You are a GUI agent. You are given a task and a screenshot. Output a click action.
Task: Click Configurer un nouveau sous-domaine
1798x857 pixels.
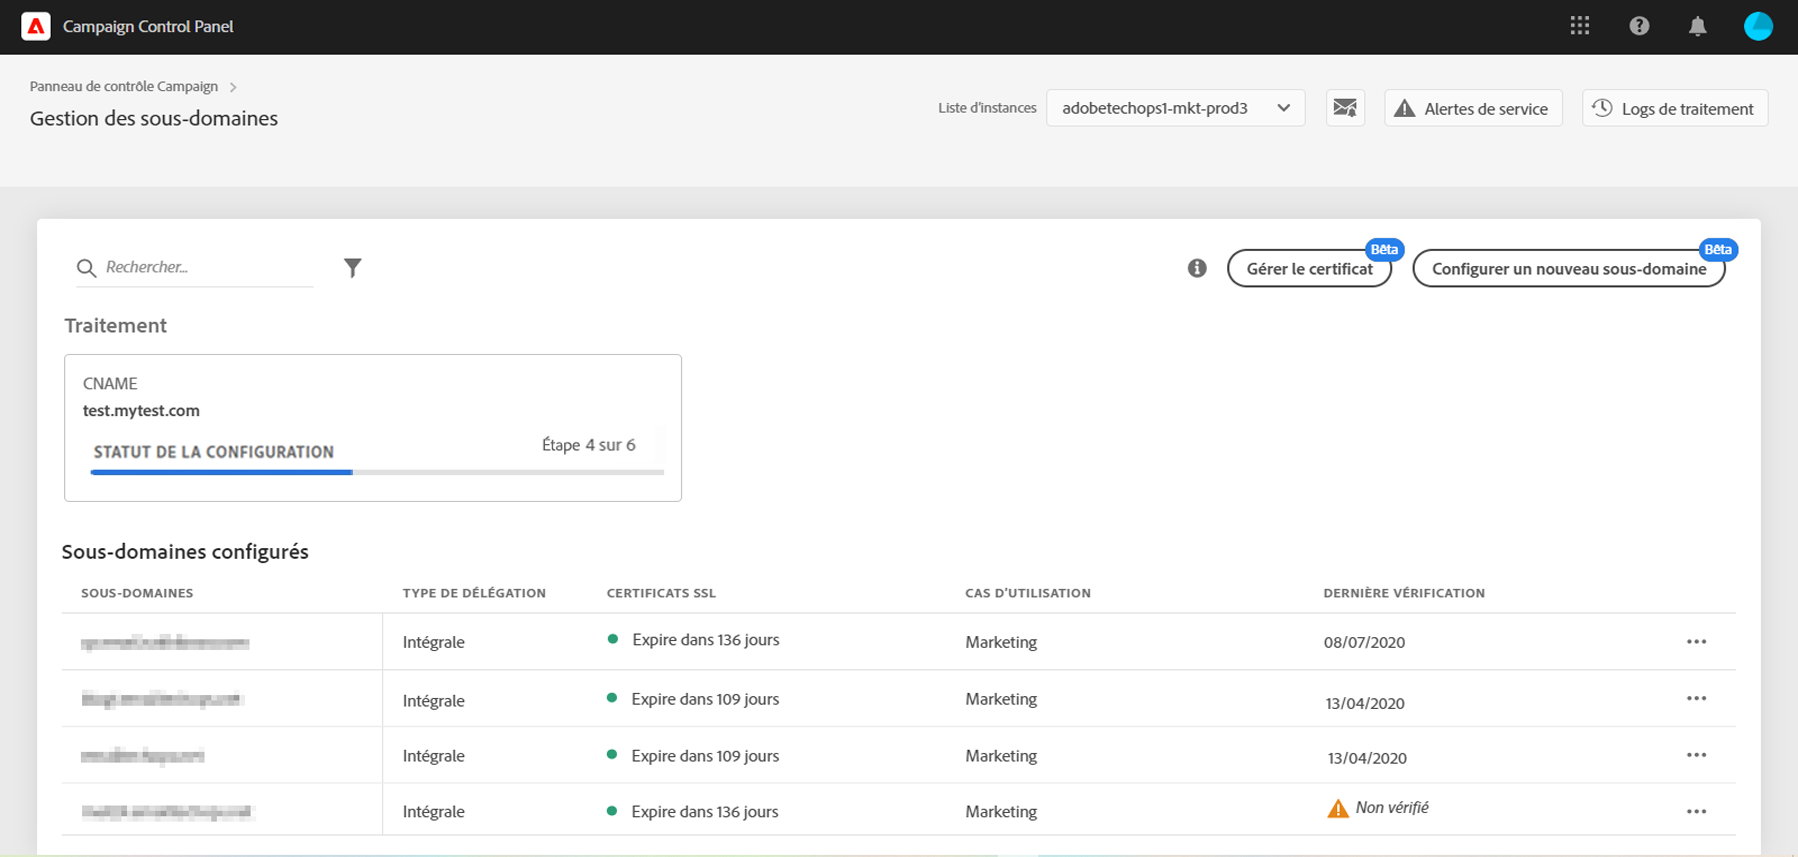click(x=1568, y=269)
